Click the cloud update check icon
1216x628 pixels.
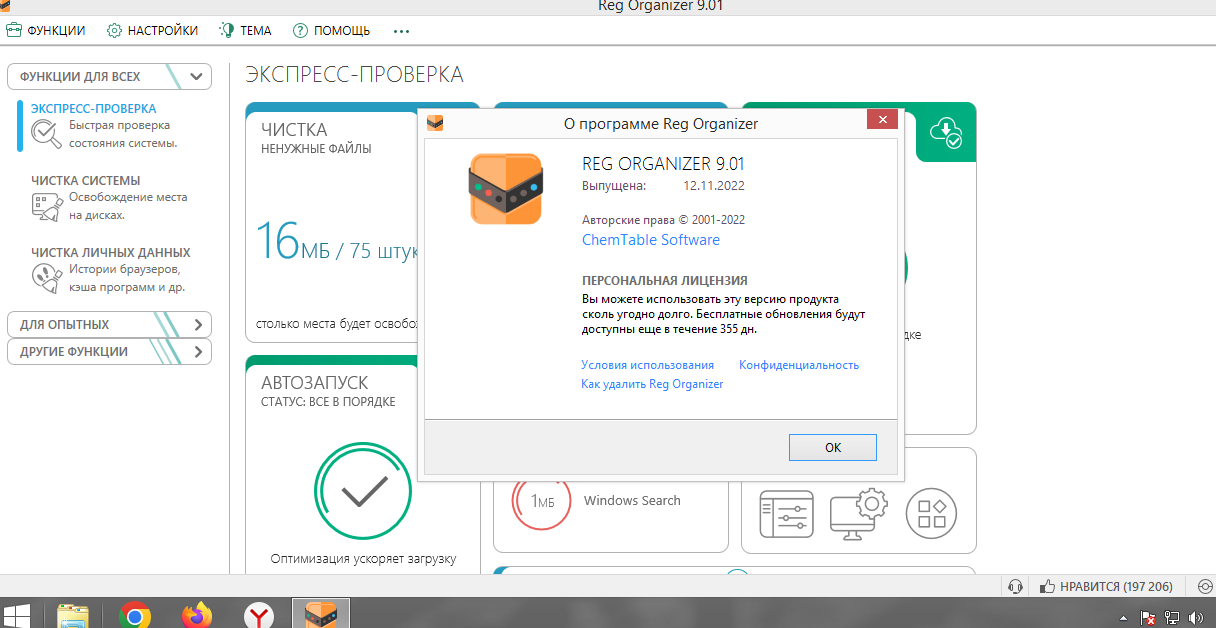coord(946,132)
